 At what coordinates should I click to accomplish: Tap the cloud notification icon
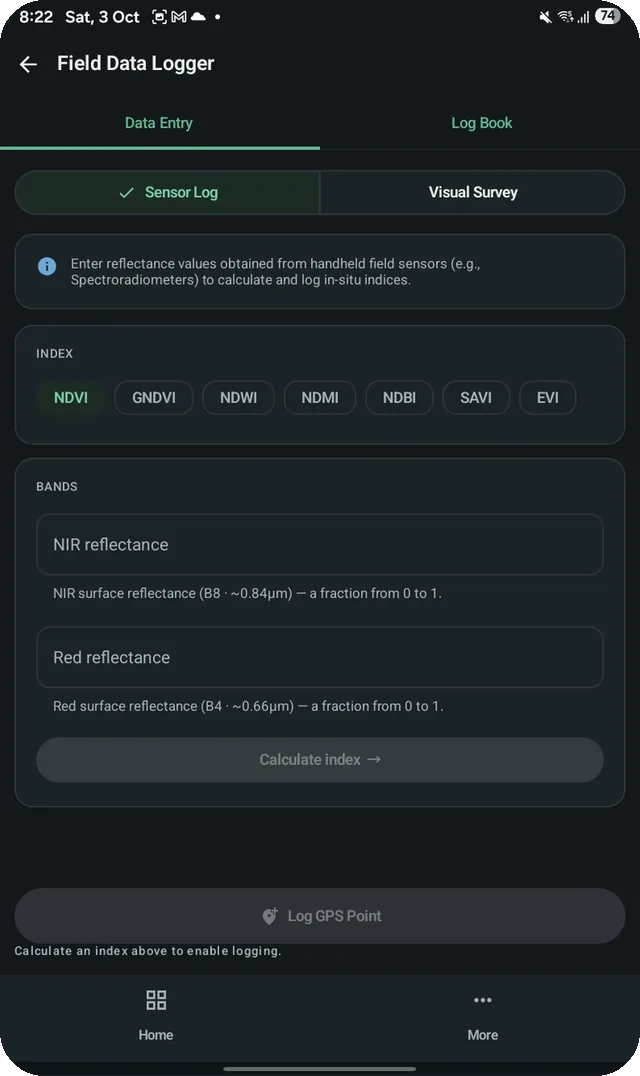[198, 16]
